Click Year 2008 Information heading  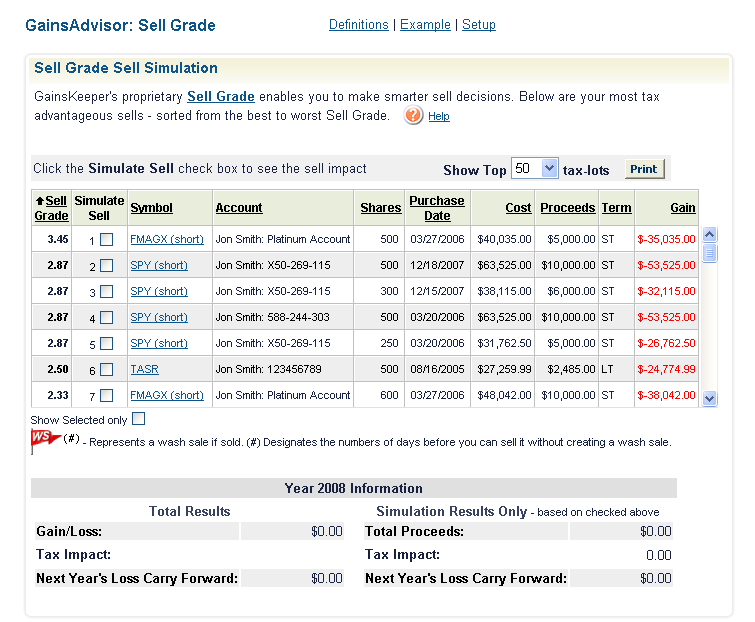pyautogui.click(x=353, y=488)
